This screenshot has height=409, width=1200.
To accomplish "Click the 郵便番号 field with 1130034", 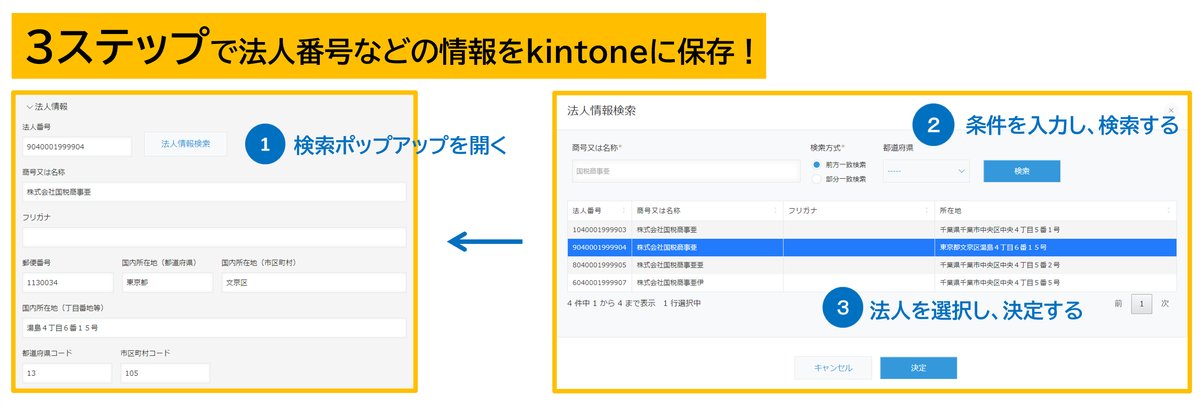I will pyautogui.click(x=66, y=283).
